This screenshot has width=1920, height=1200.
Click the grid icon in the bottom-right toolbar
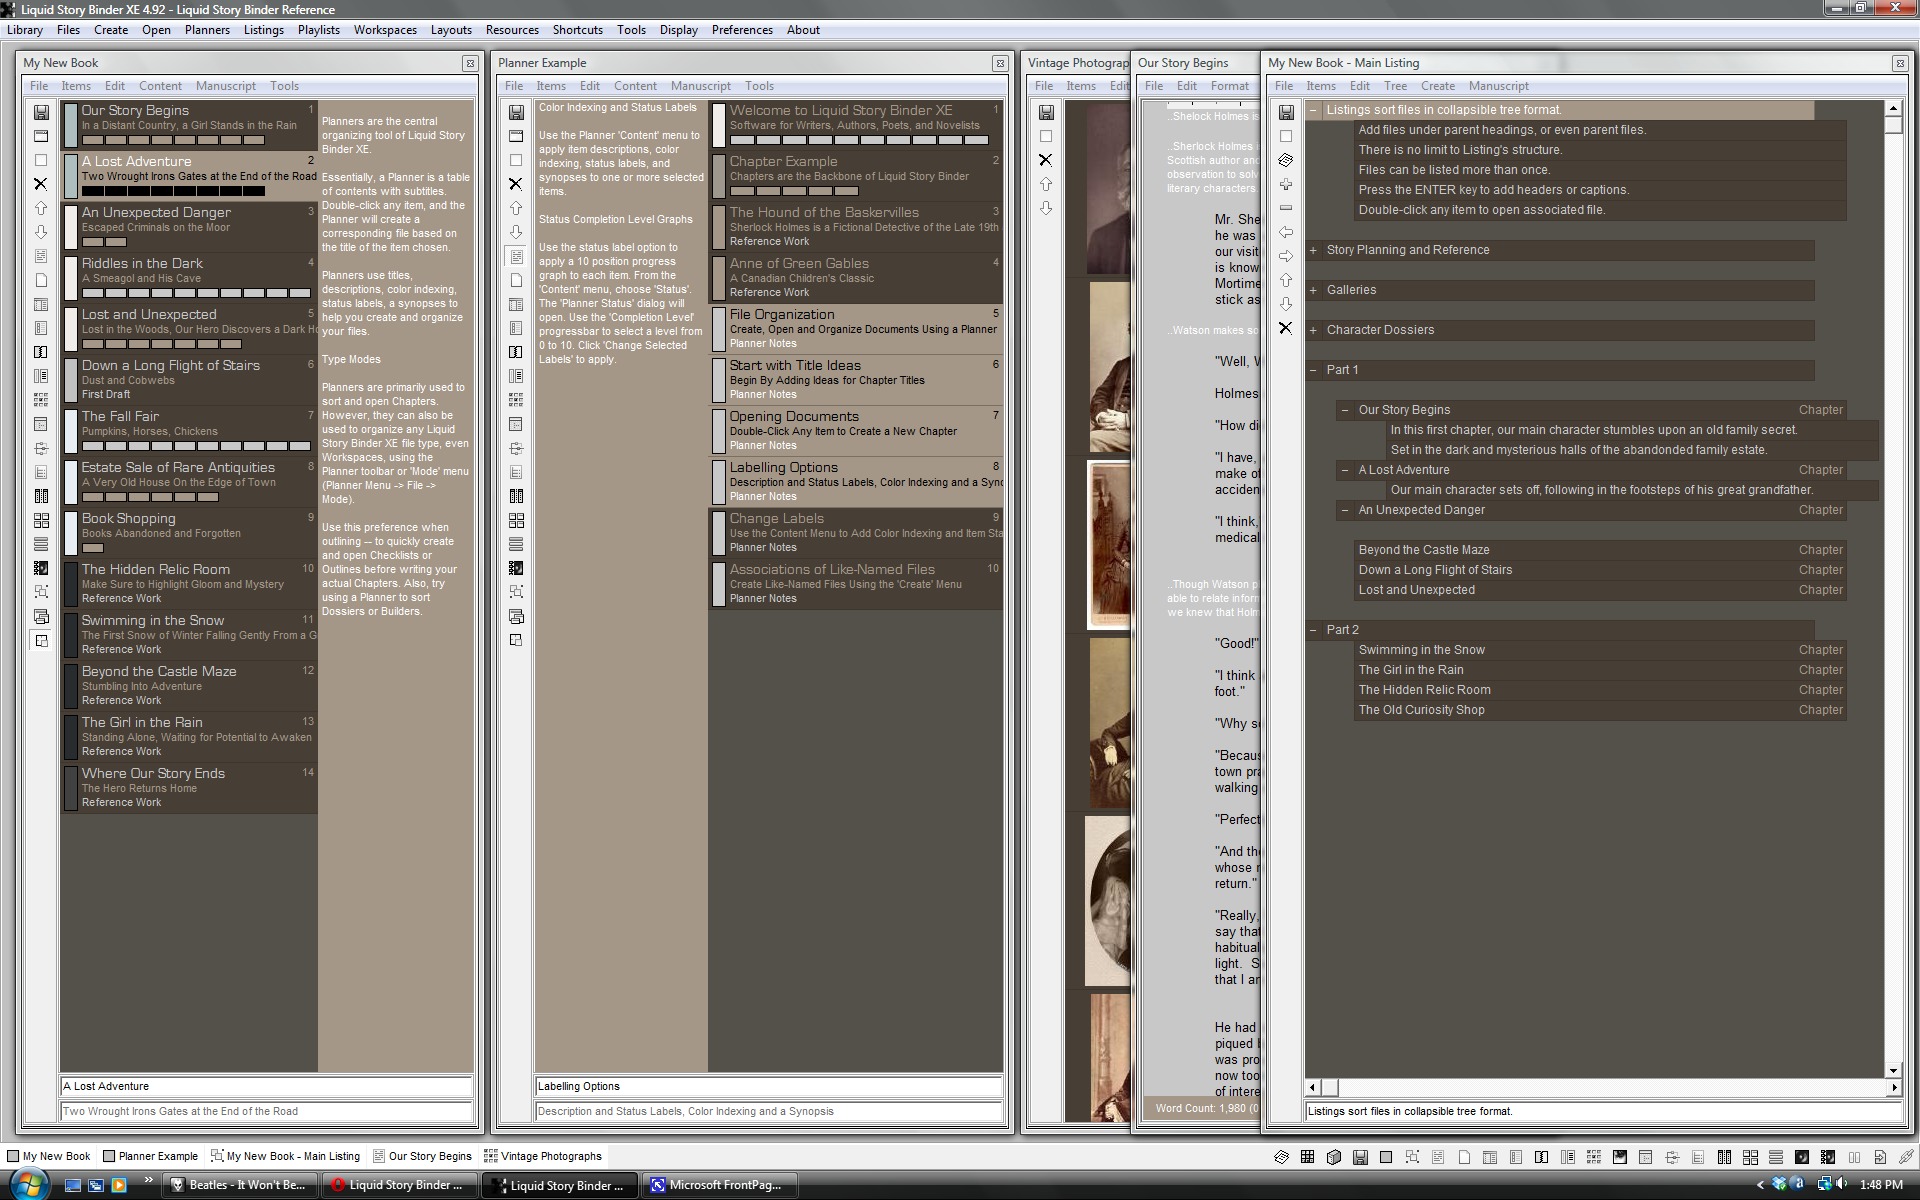[x=1307, y=1157]
